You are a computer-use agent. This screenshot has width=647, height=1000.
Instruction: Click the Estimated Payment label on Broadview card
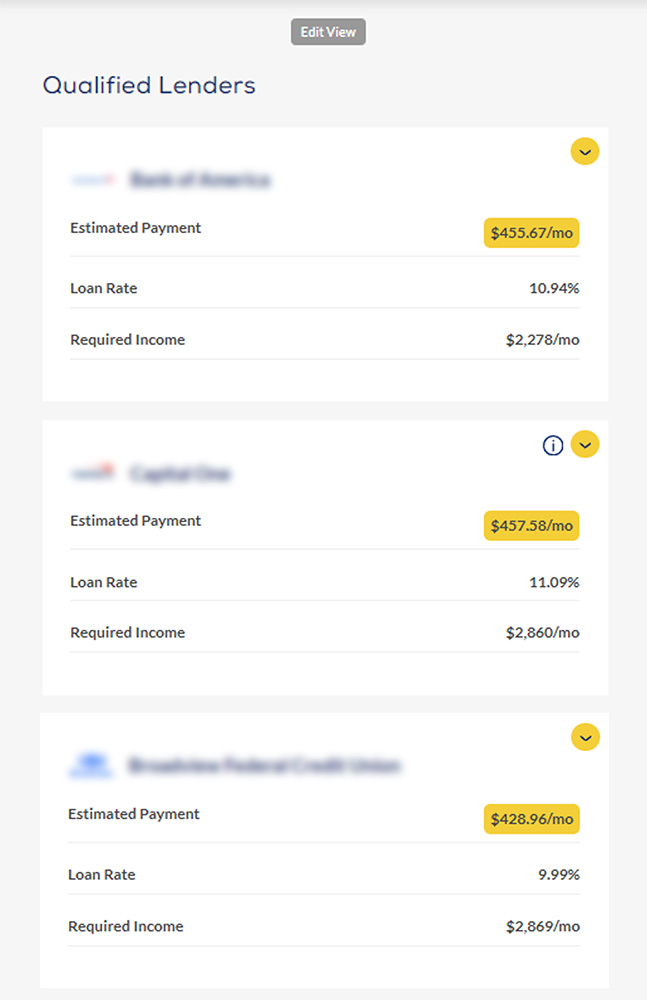point(134,814)
